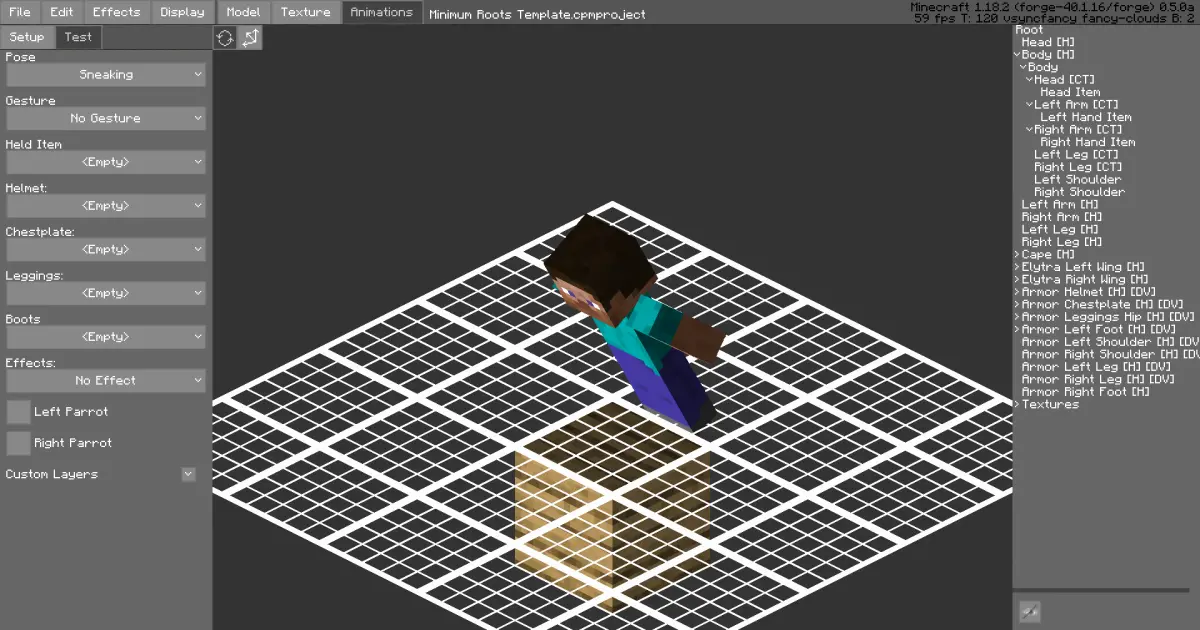Open the Pose dropdown showing Sneaking
1200x630 pixels.
click(106, 75)
